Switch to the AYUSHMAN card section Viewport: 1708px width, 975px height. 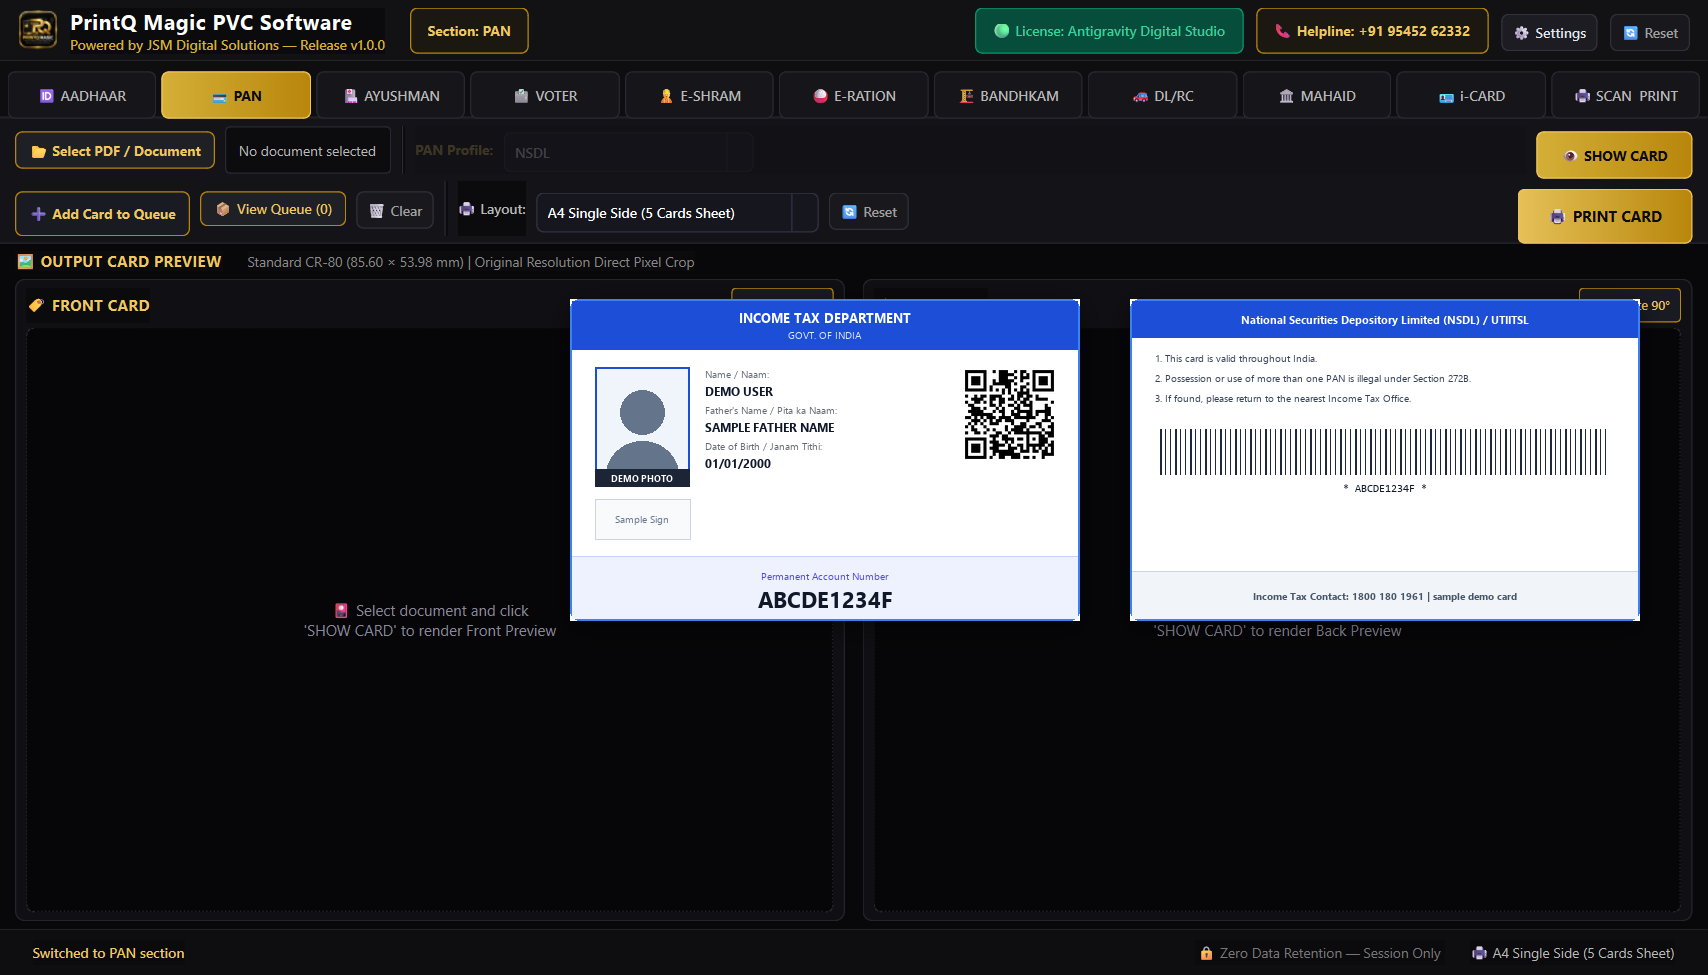391,96
